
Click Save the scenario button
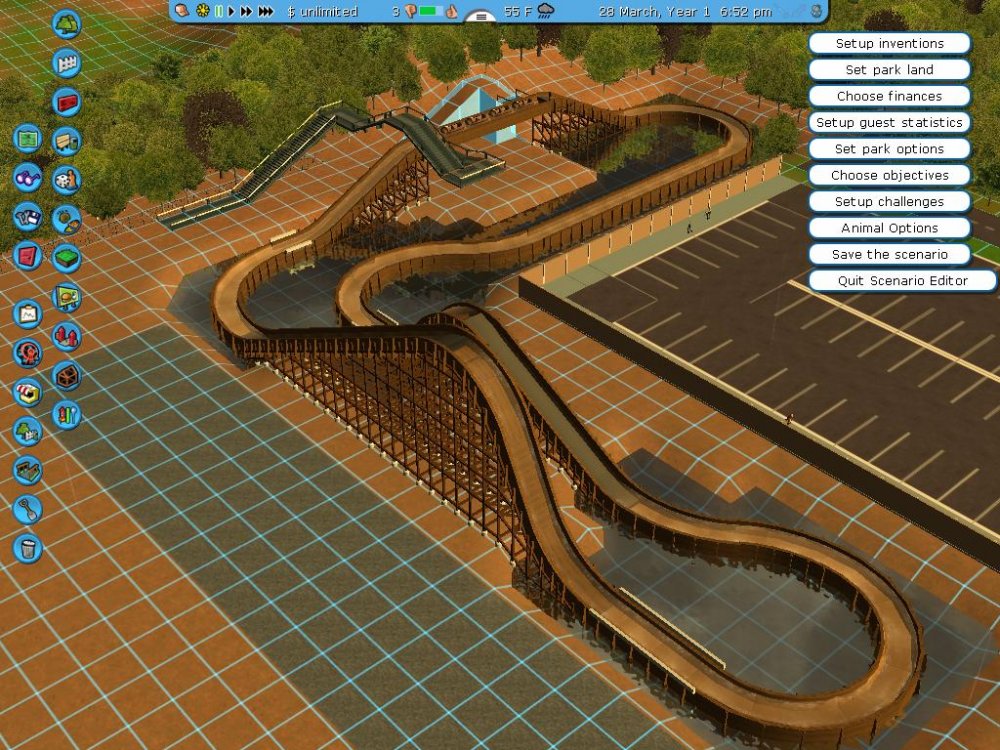coord(889,254)
